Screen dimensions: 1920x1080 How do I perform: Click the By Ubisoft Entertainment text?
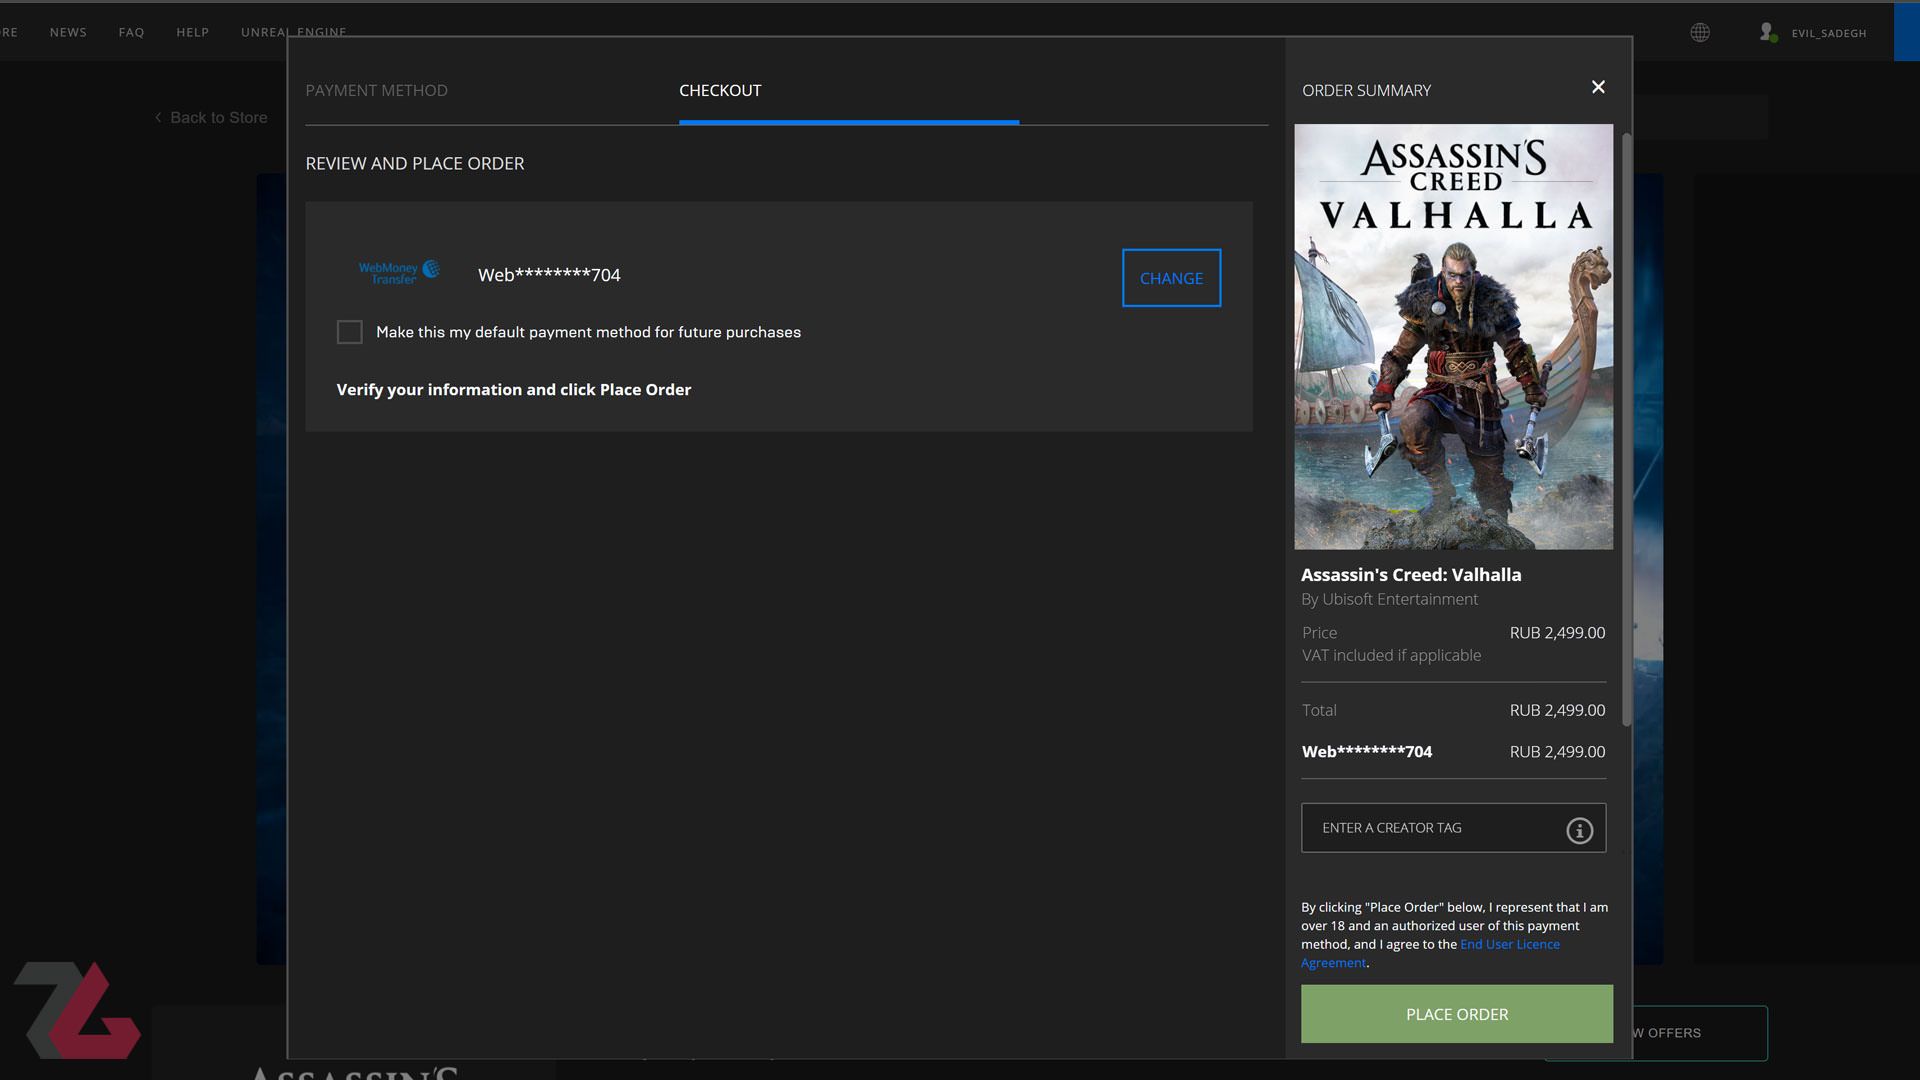click(1389, 599)
